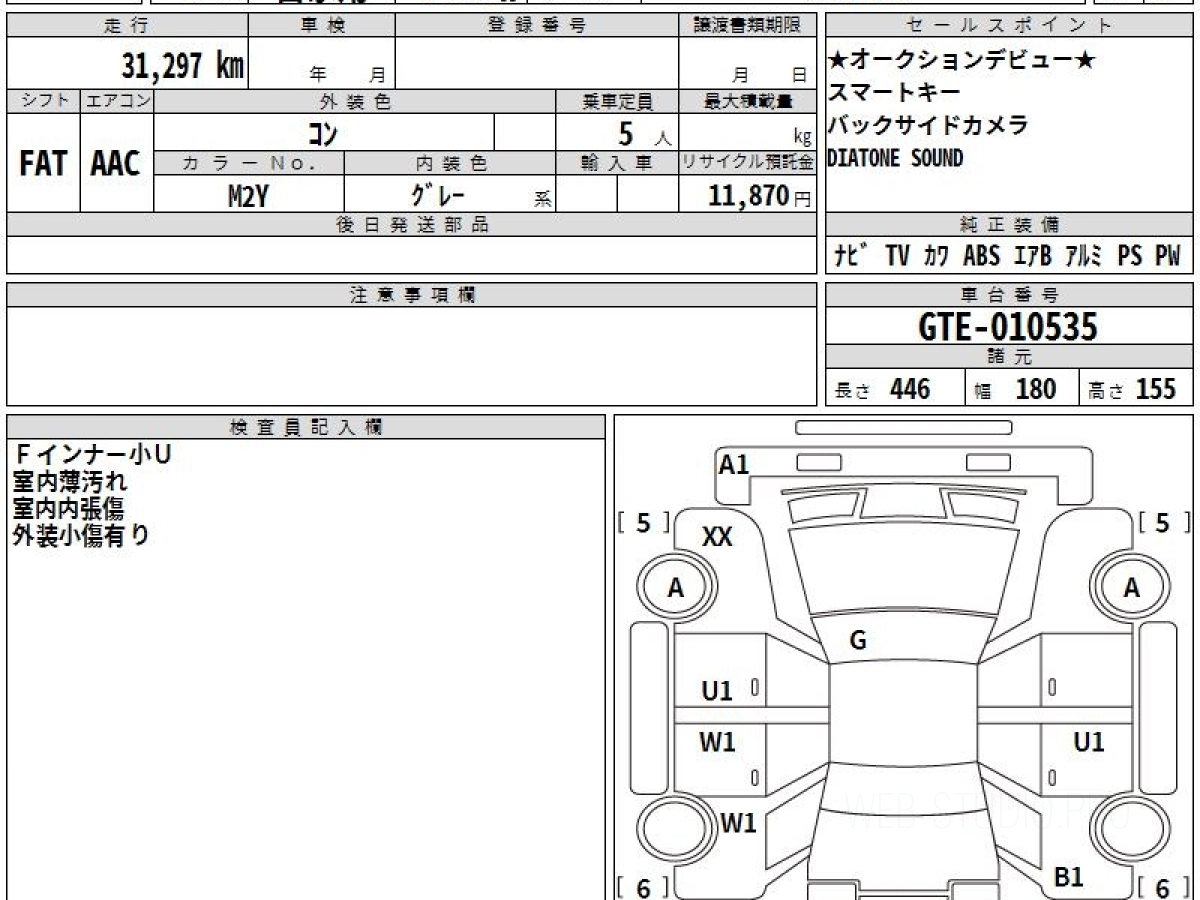Viewport: 1200px width, 900px height.
Task: Click the 11,870 yen recycle deposit
Action: [x=748, y=196]
